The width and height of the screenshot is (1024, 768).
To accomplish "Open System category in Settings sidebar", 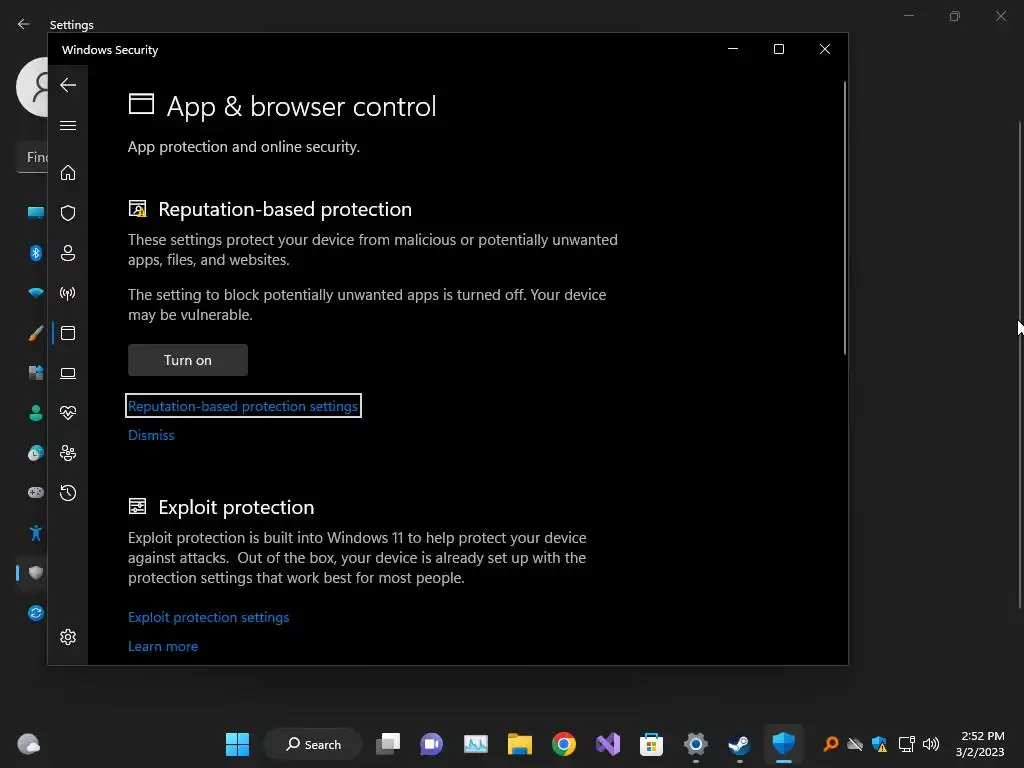I will pos(36,213).
